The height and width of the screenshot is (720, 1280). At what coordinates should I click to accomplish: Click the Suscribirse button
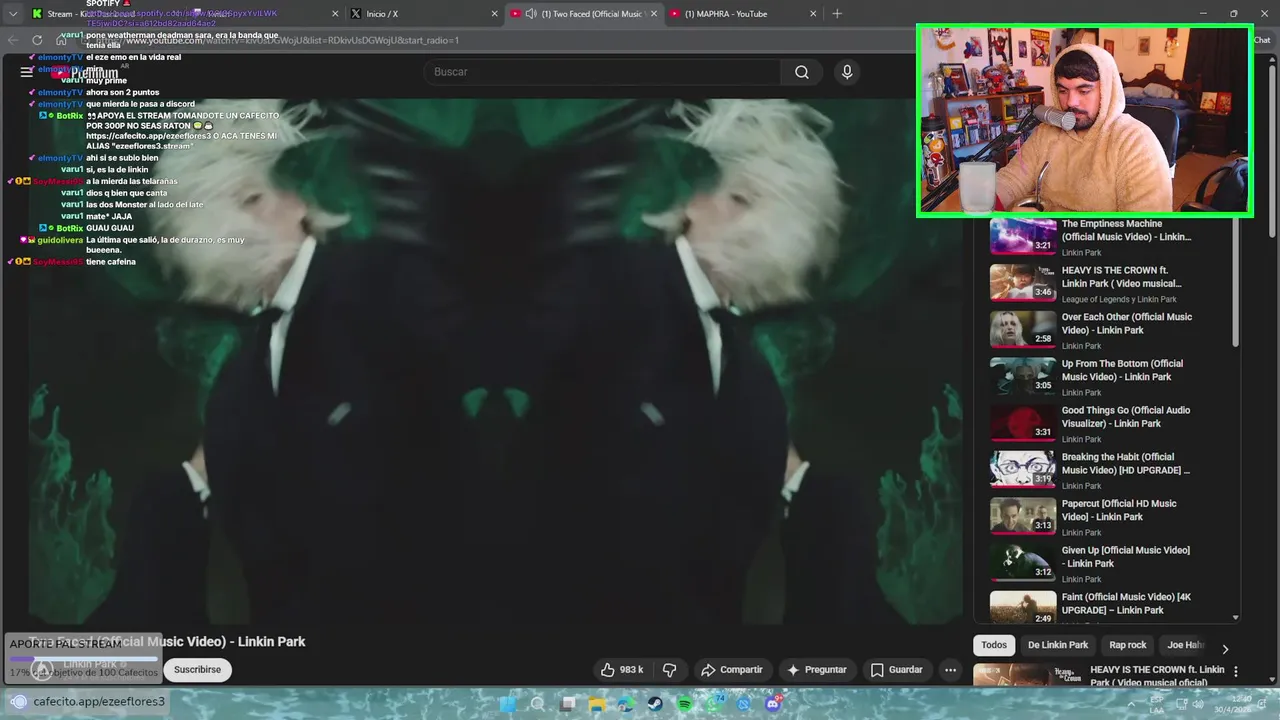(197, 670)
